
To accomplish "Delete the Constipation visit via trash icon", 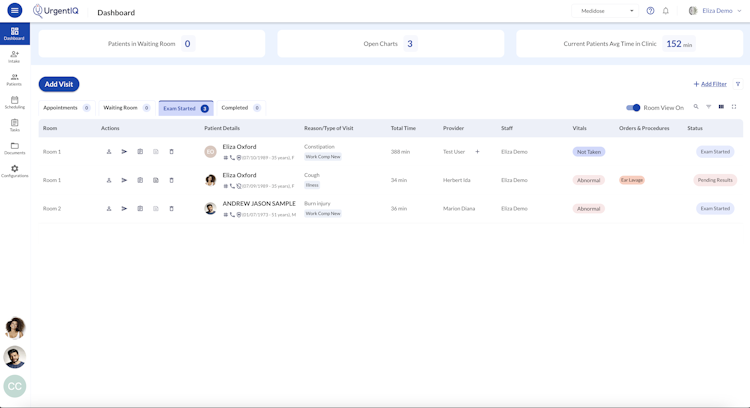I will [171, 152].
